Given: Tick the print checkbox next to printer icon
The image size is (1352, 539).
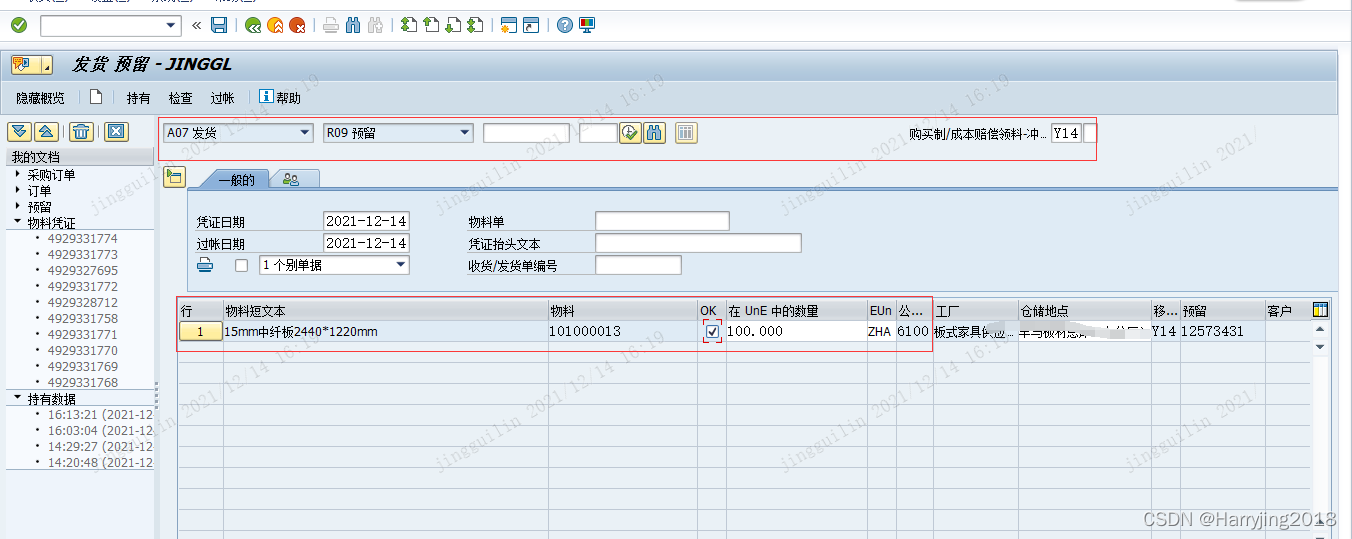Looking at the screenshot, I should point(241,266).
